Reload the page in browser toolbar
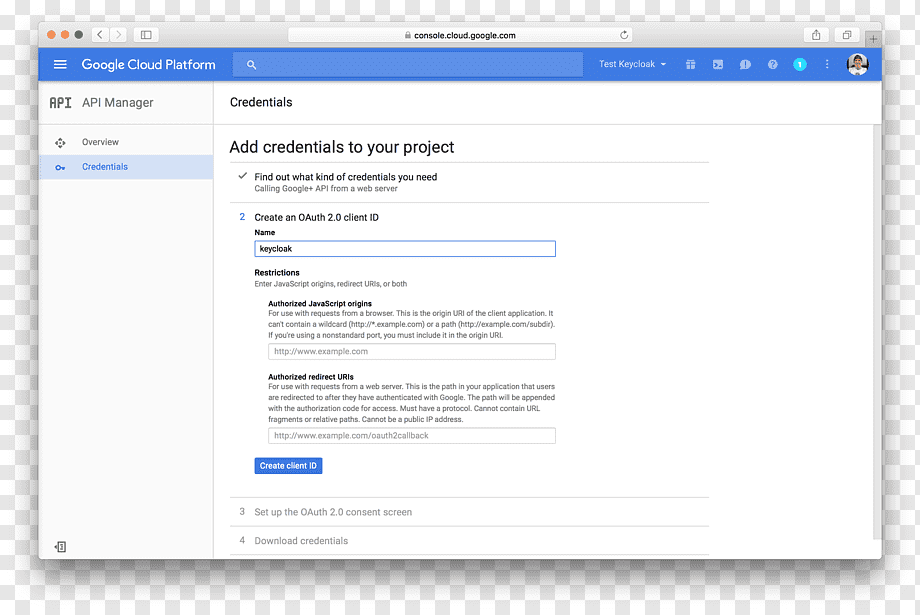 pos(624,35)
